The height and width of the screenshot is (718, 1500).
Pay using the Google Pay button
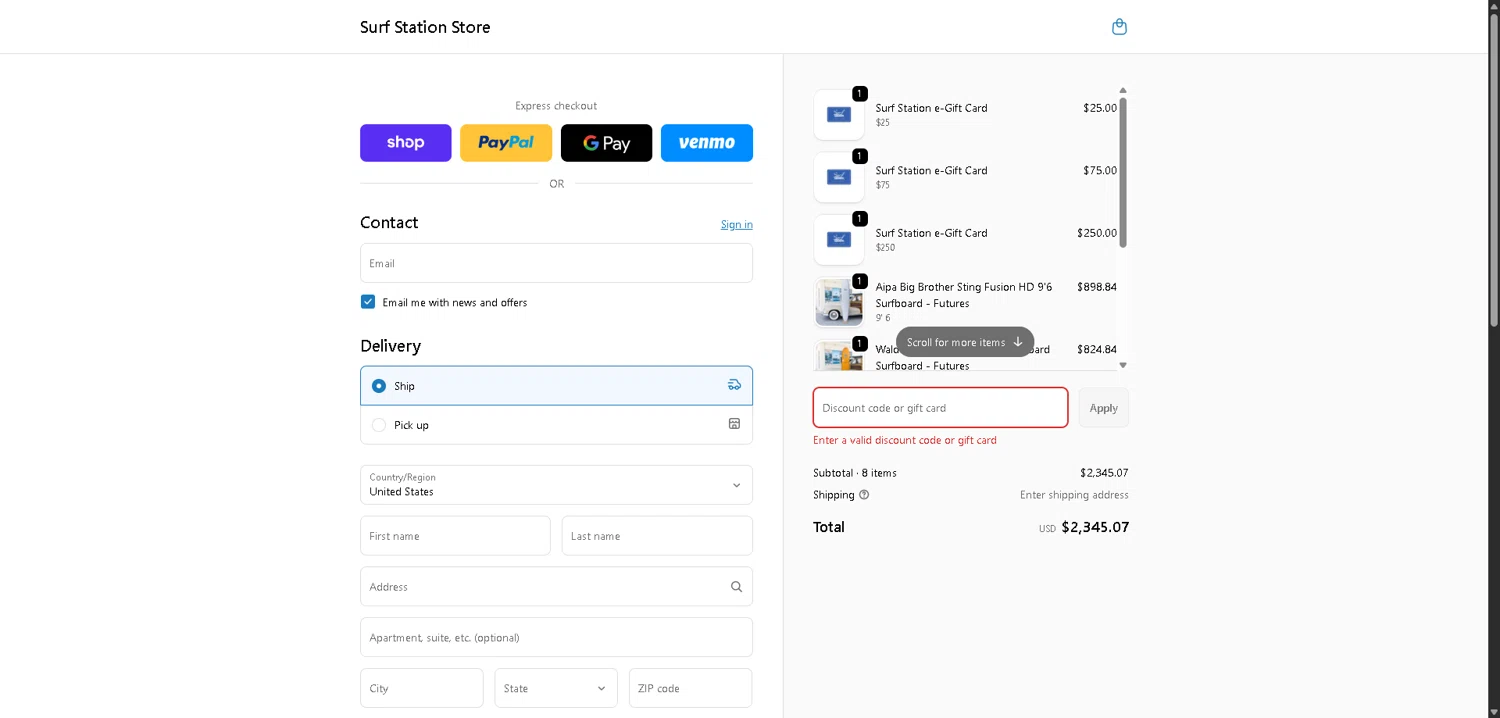click(x=606, y=143)
